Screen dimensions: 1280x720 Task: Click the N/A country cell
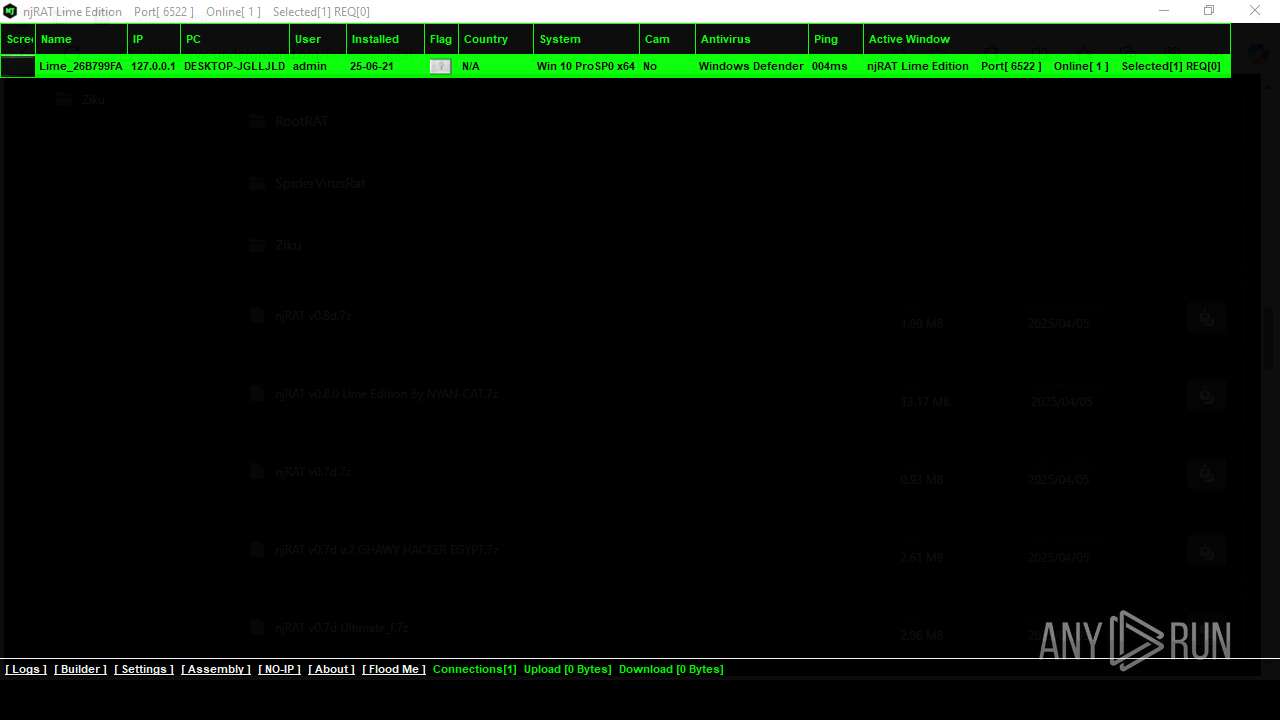(471, 66)
